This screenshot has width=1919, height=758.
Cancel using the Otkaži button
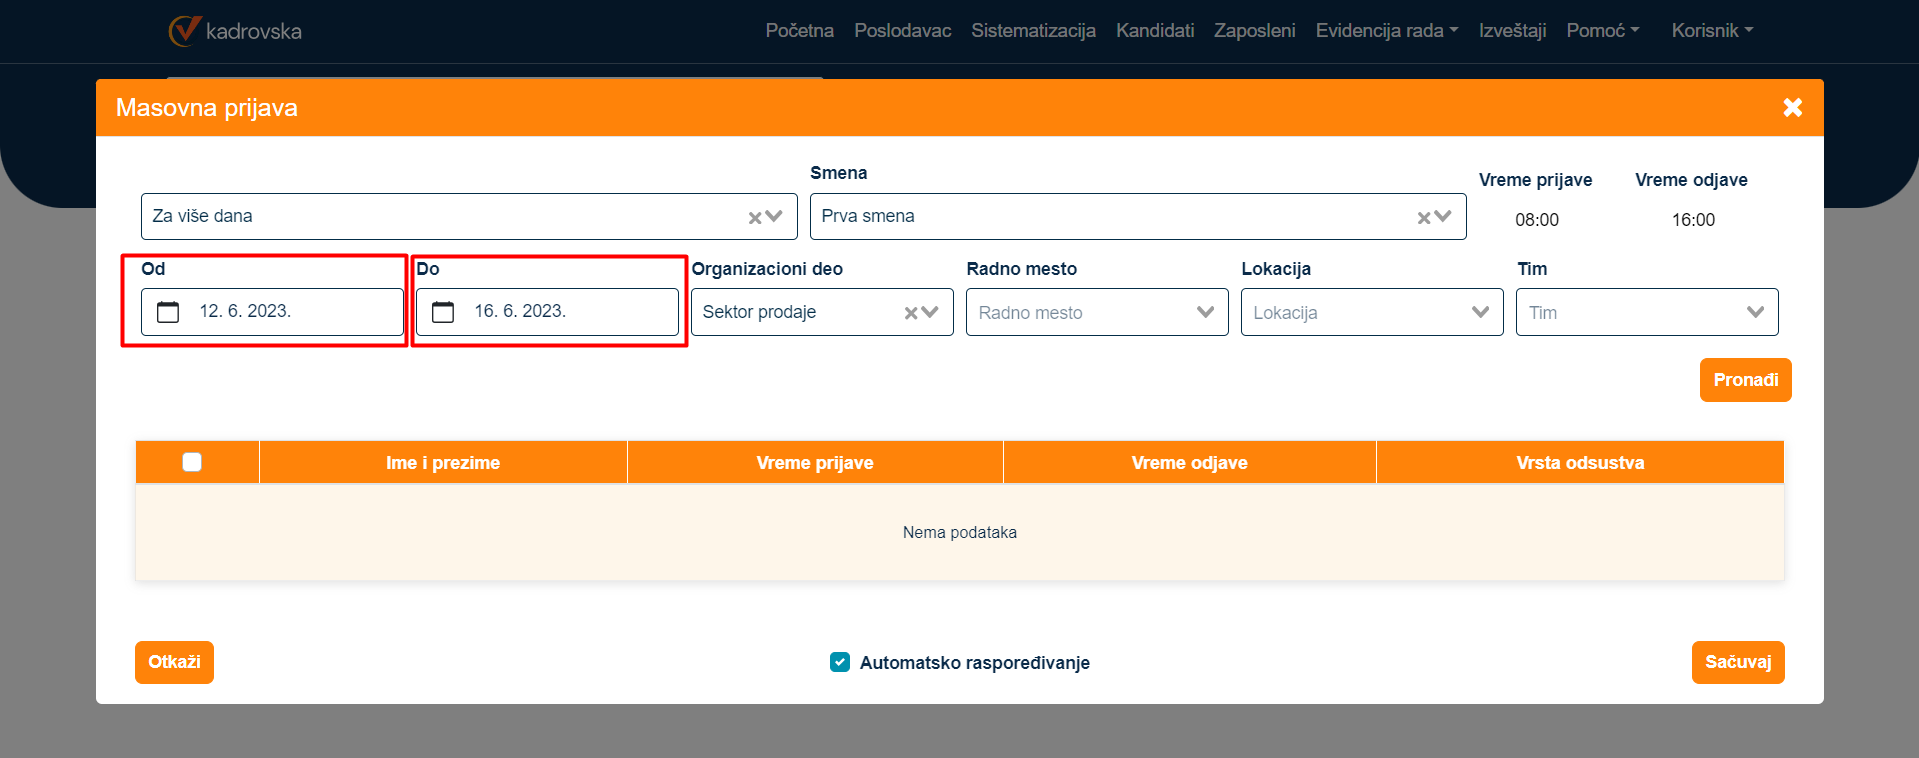(174, 662)
